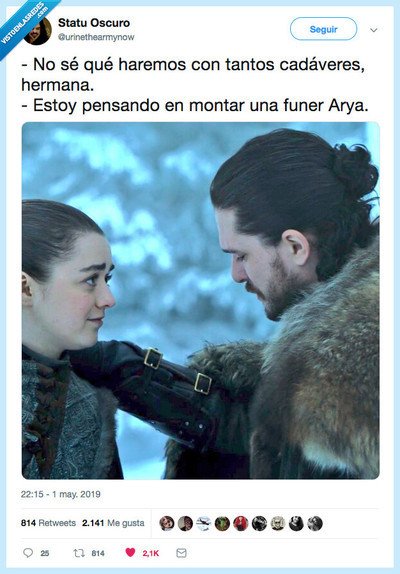Open the Statu Oscuro profile avatar
Image resolution: width=400 pixels, height=574 pixels.
(38, 31)
